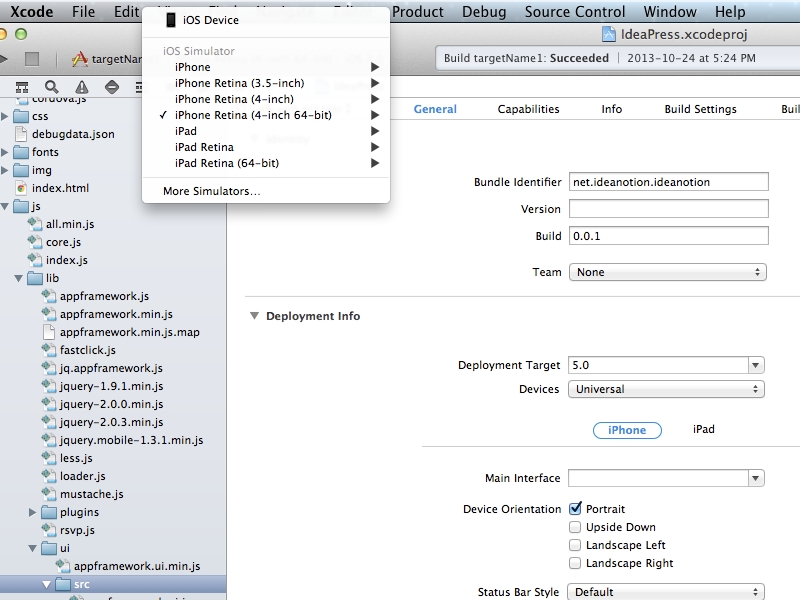This screenshot has height=600, width=800.
Task: Select iOS Device from the destination menu
Action: click(266, 20)
